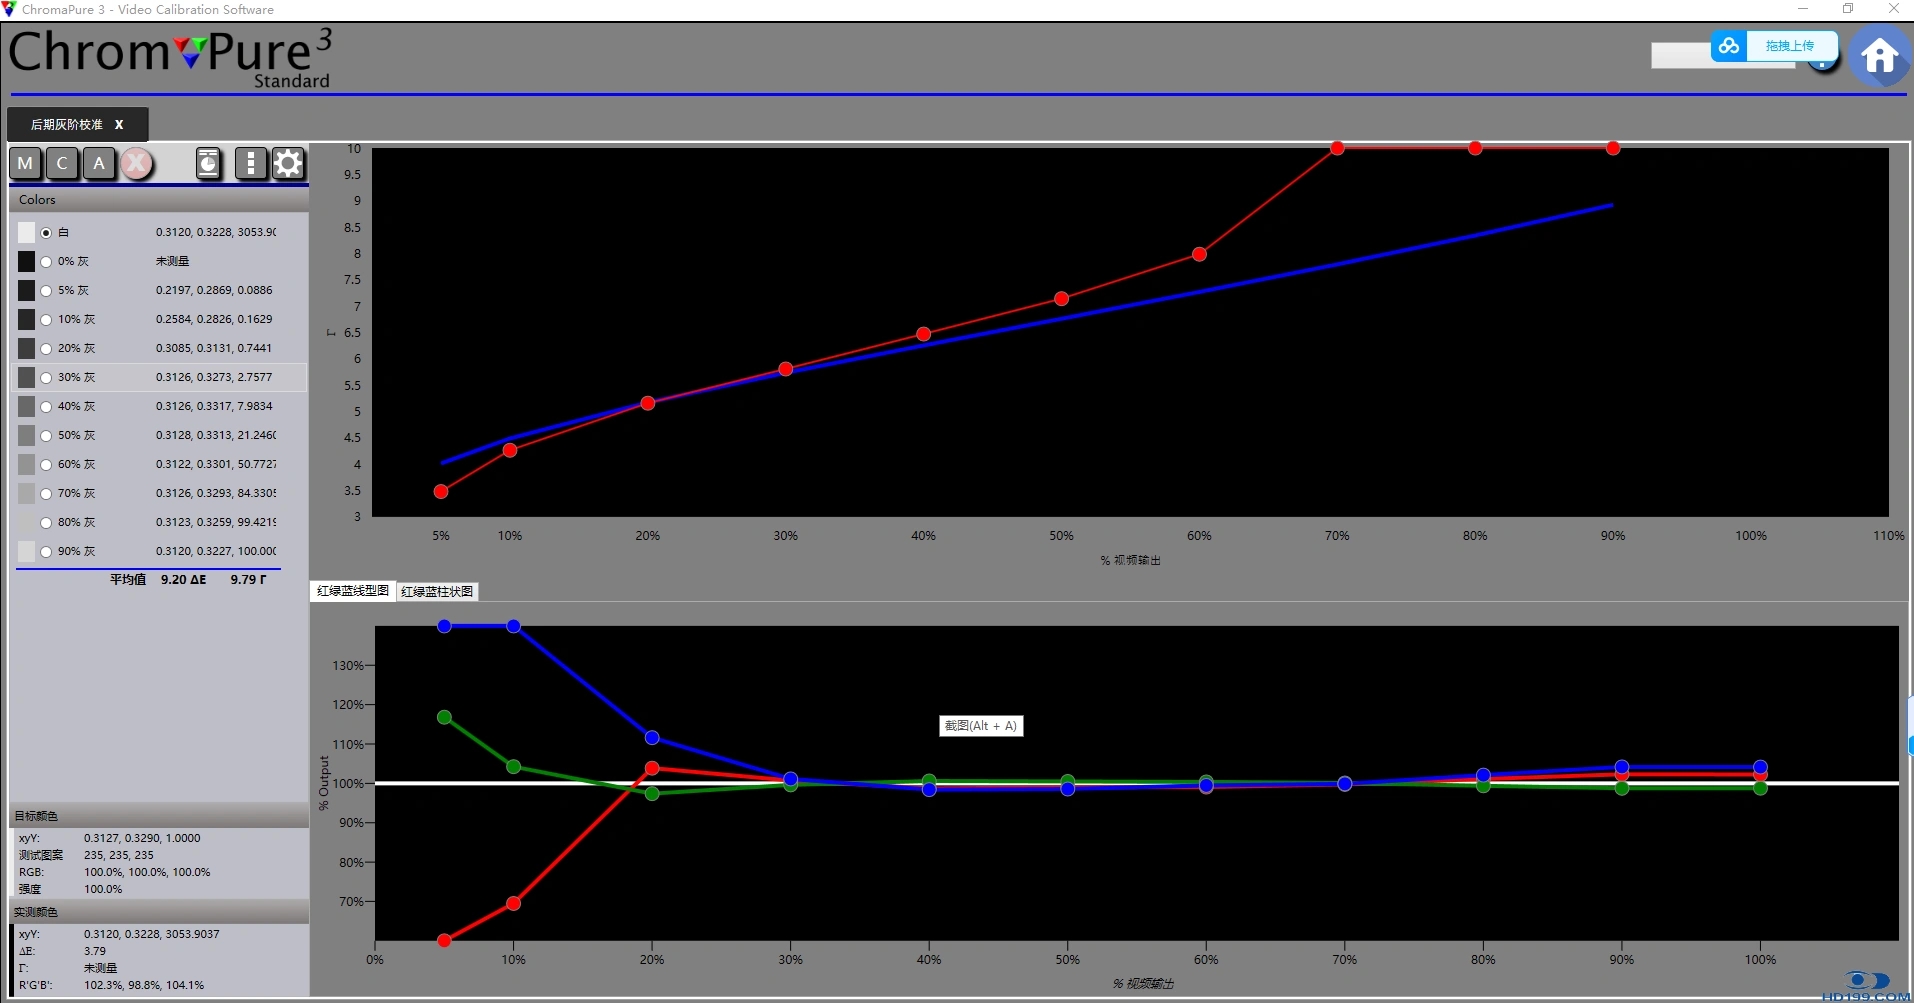The image size is (1914, 1003).
Task: Open the three-dot options menu
Action: pos(250,163)
